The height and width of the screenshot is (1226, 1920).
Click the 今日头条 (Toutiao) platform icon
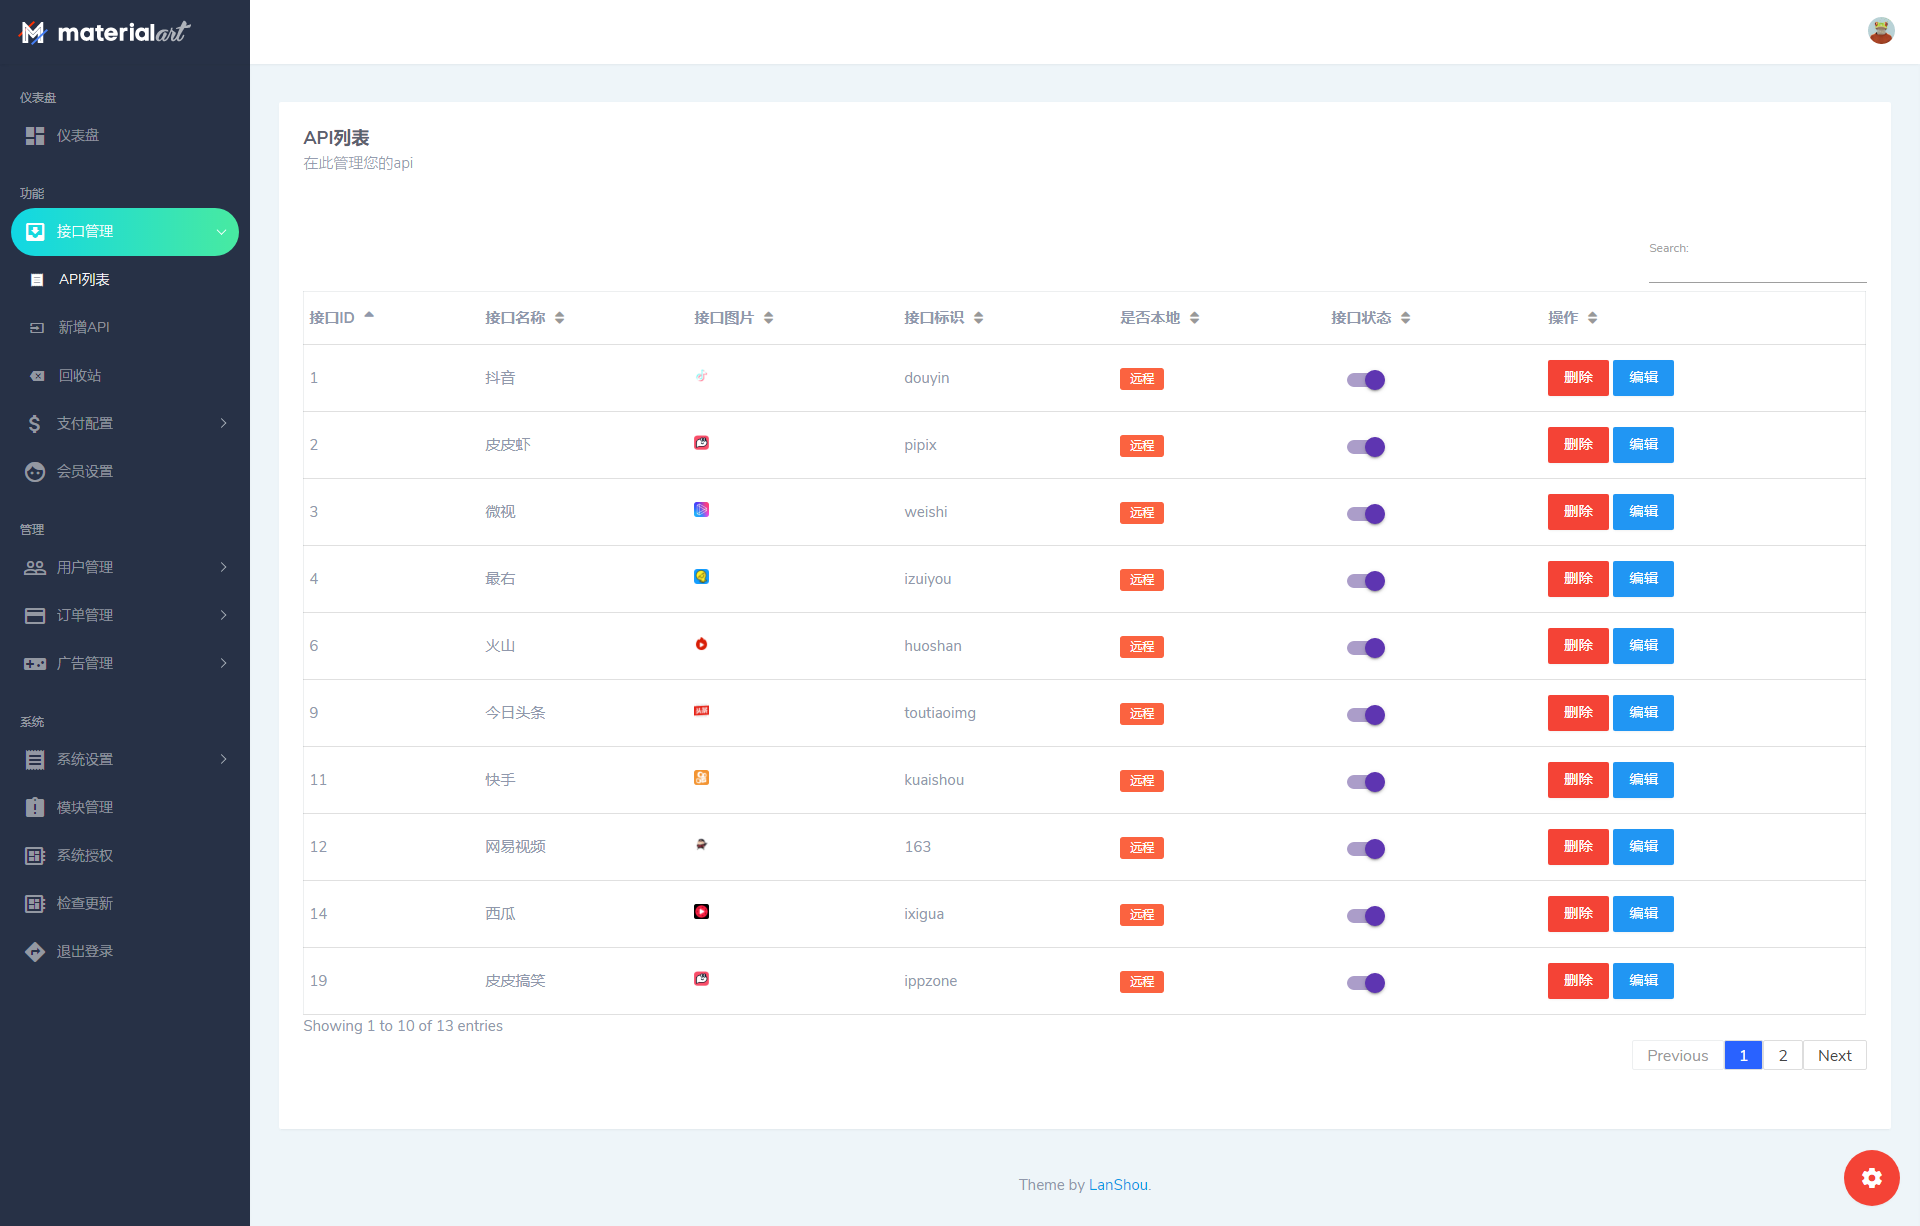701,710
